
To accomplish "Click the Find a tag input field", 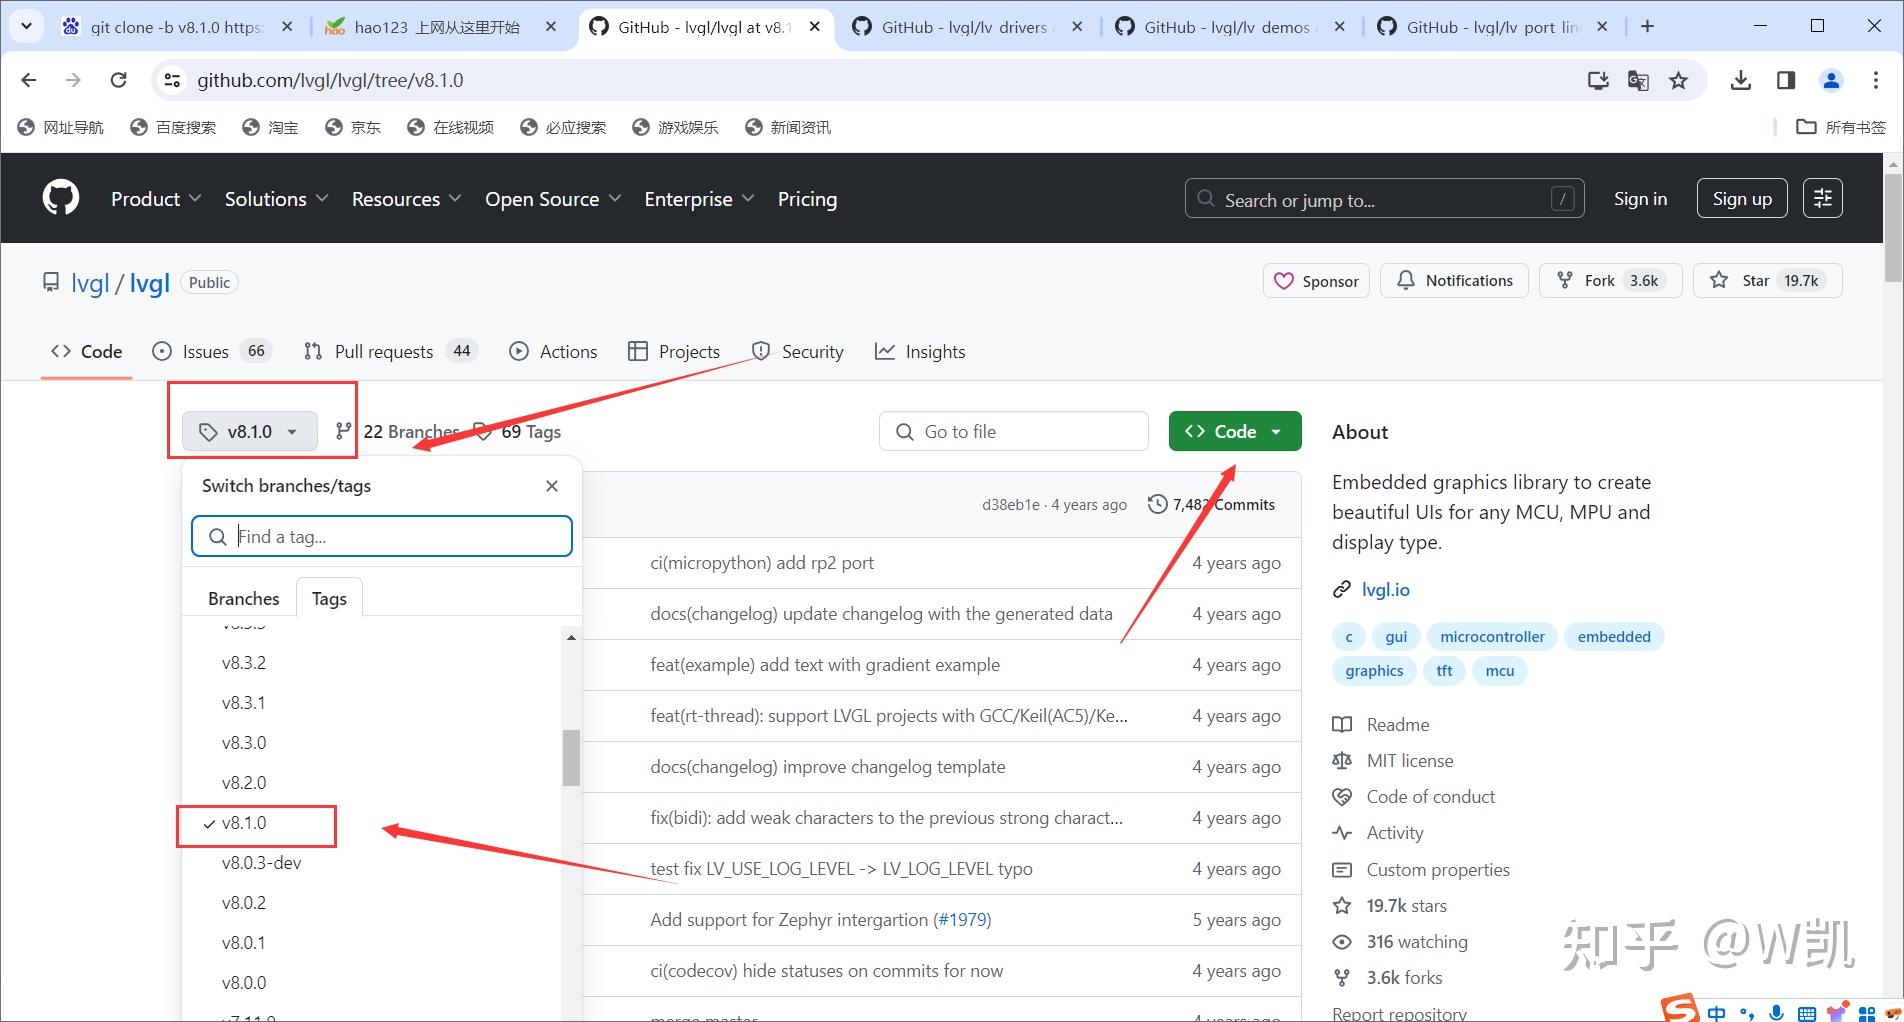I will 382,536.
